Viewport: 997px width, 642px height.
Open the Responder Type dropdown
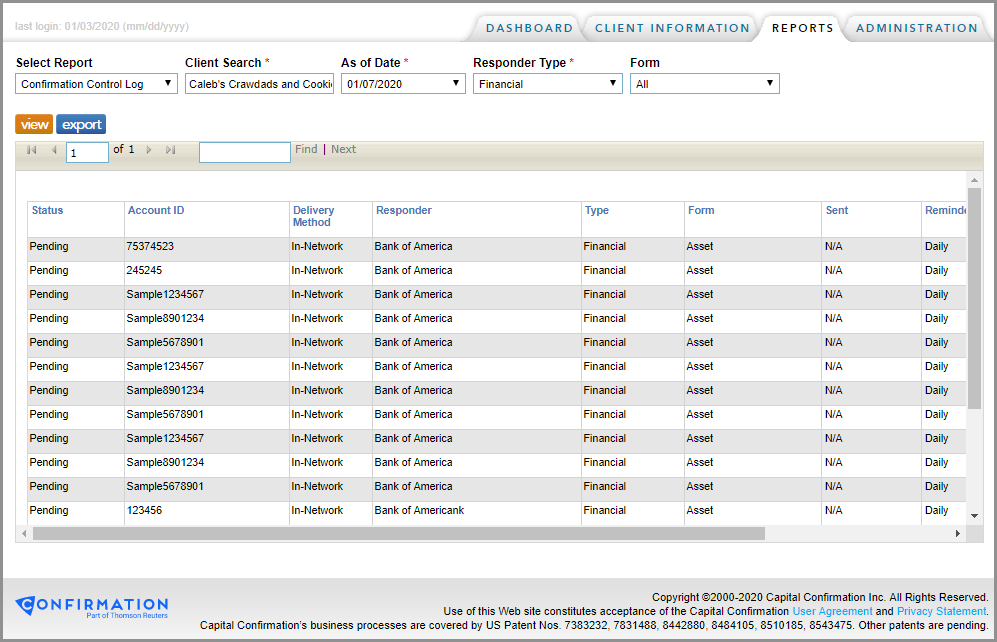click(x=547, y=83)
